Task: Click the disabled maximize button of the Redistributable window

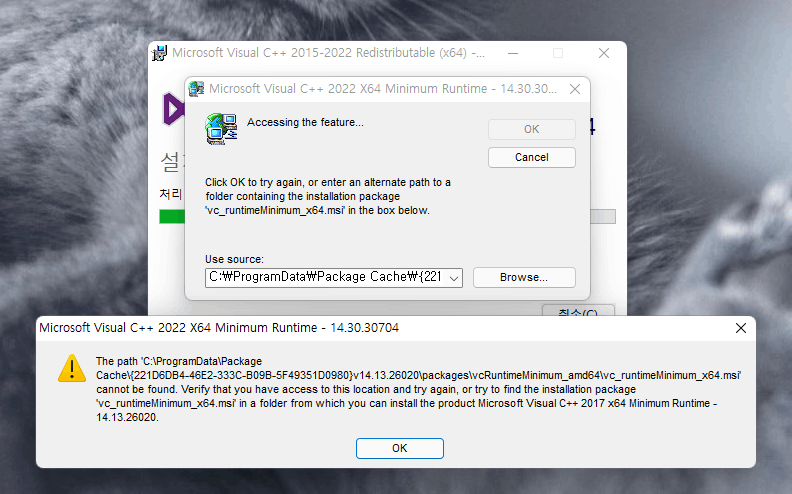Action: coord(558,53)
